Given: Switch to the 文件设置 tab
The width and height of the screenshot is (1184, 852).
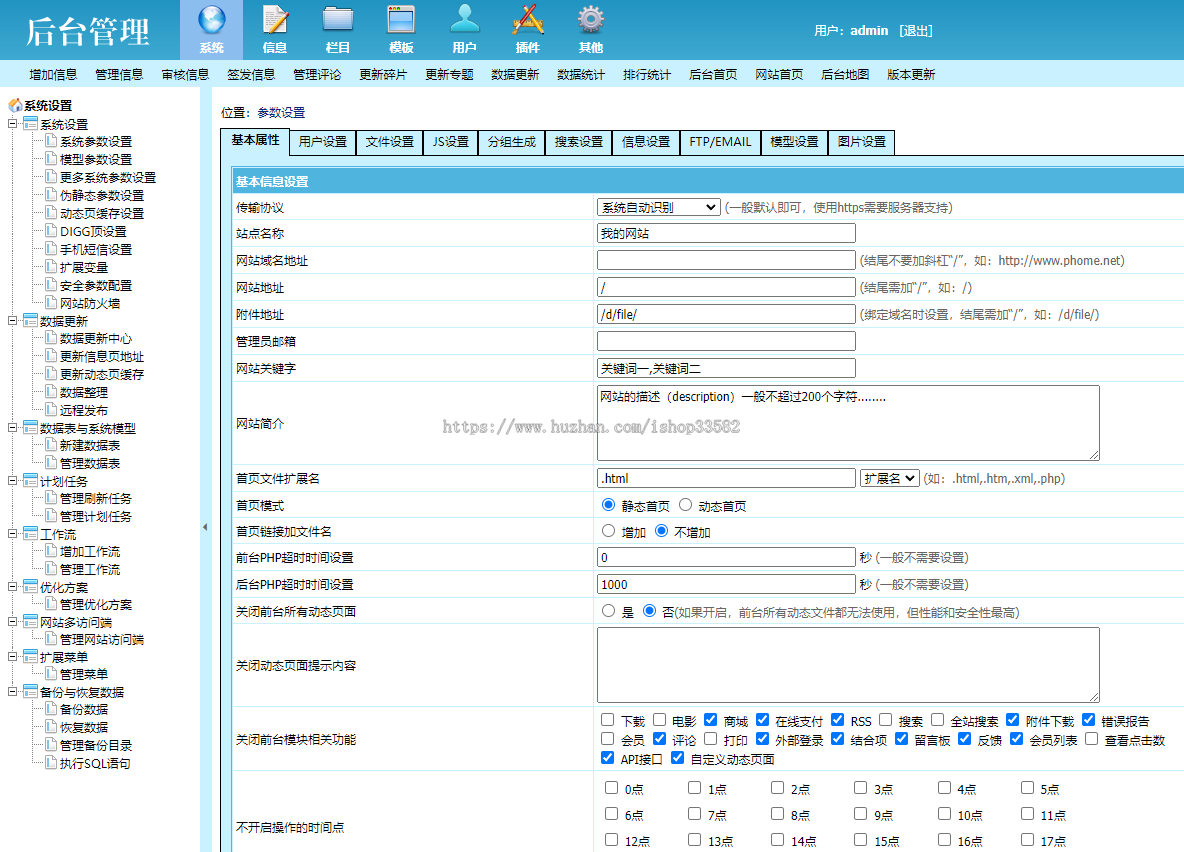Looking at the screenshot, I should coord(390,142).
